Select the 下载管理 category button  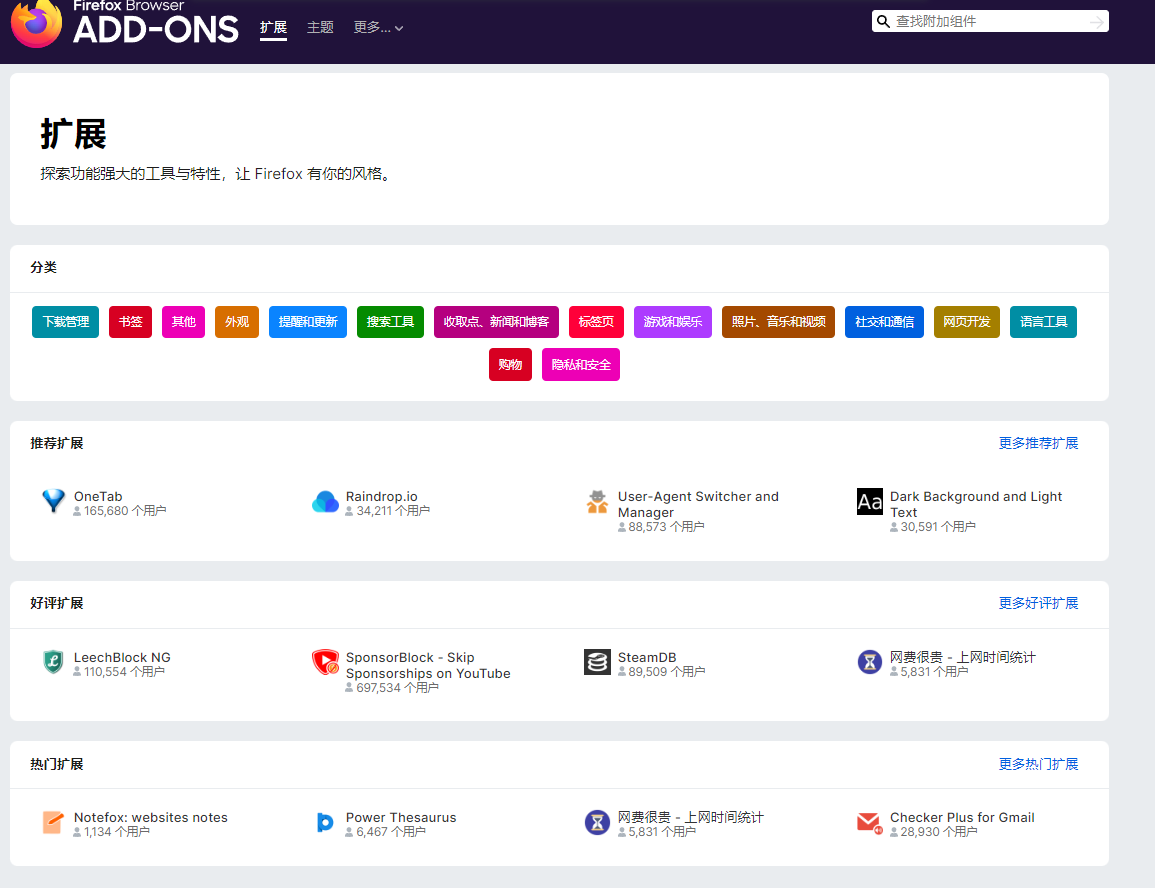tap(65, 322)
